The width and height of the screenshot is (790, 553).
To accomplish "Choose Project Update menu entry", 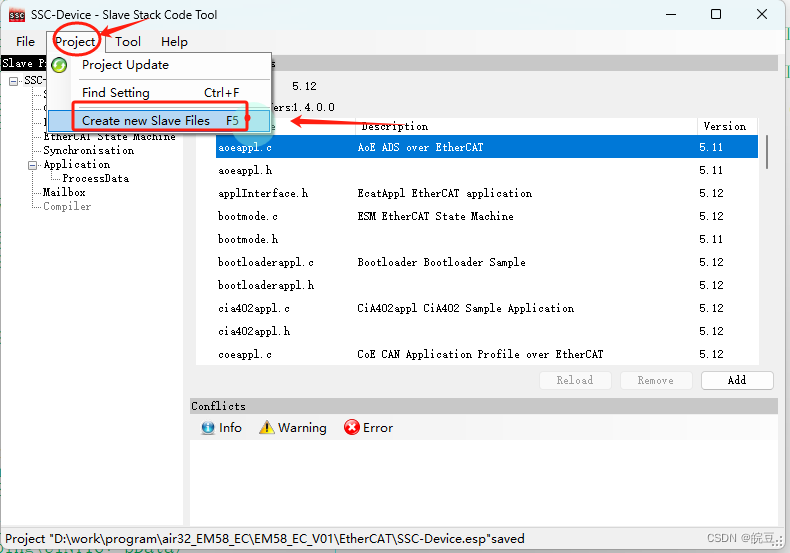I will (160, 65).
